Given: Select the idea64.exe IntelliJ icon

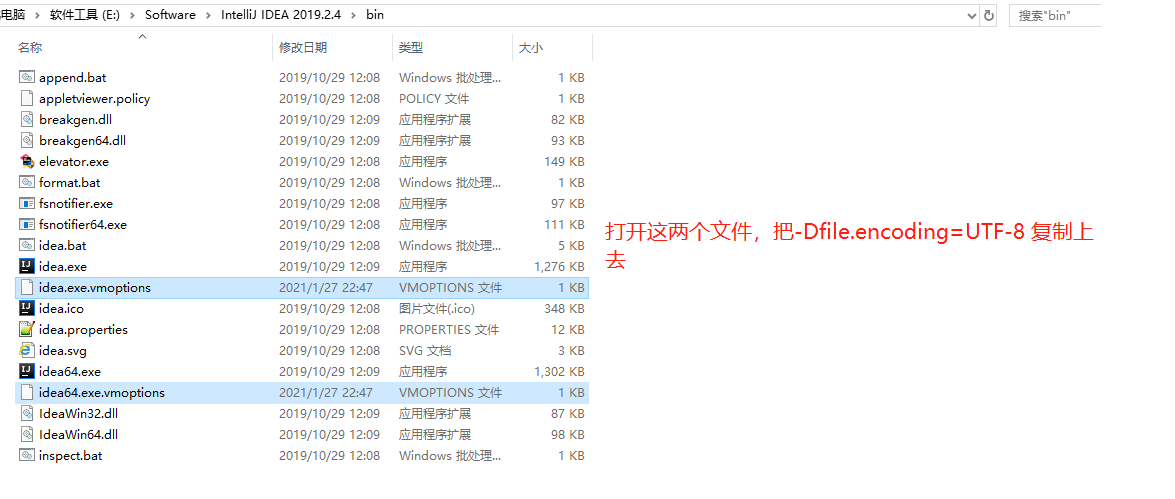Looking at the screenshot, I should coord(27,371).
